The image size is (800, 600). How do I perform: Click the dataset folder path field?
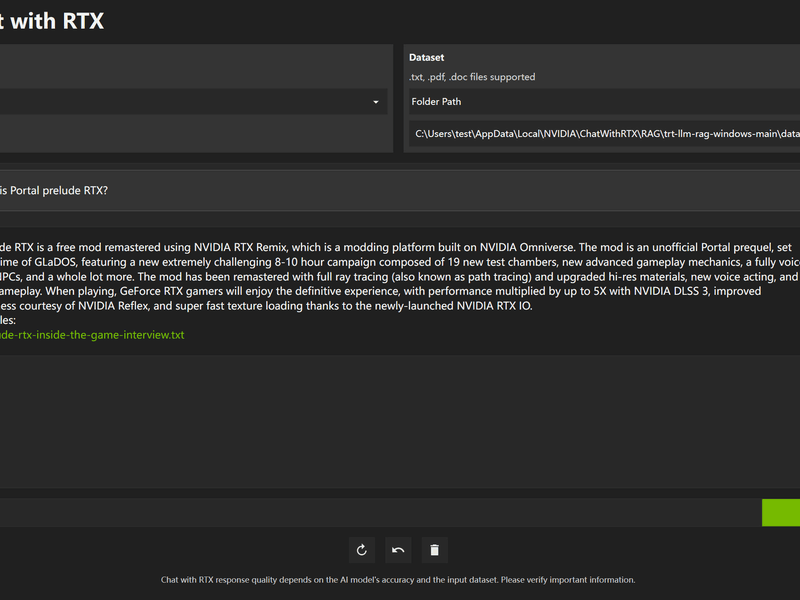coord(605,134)
